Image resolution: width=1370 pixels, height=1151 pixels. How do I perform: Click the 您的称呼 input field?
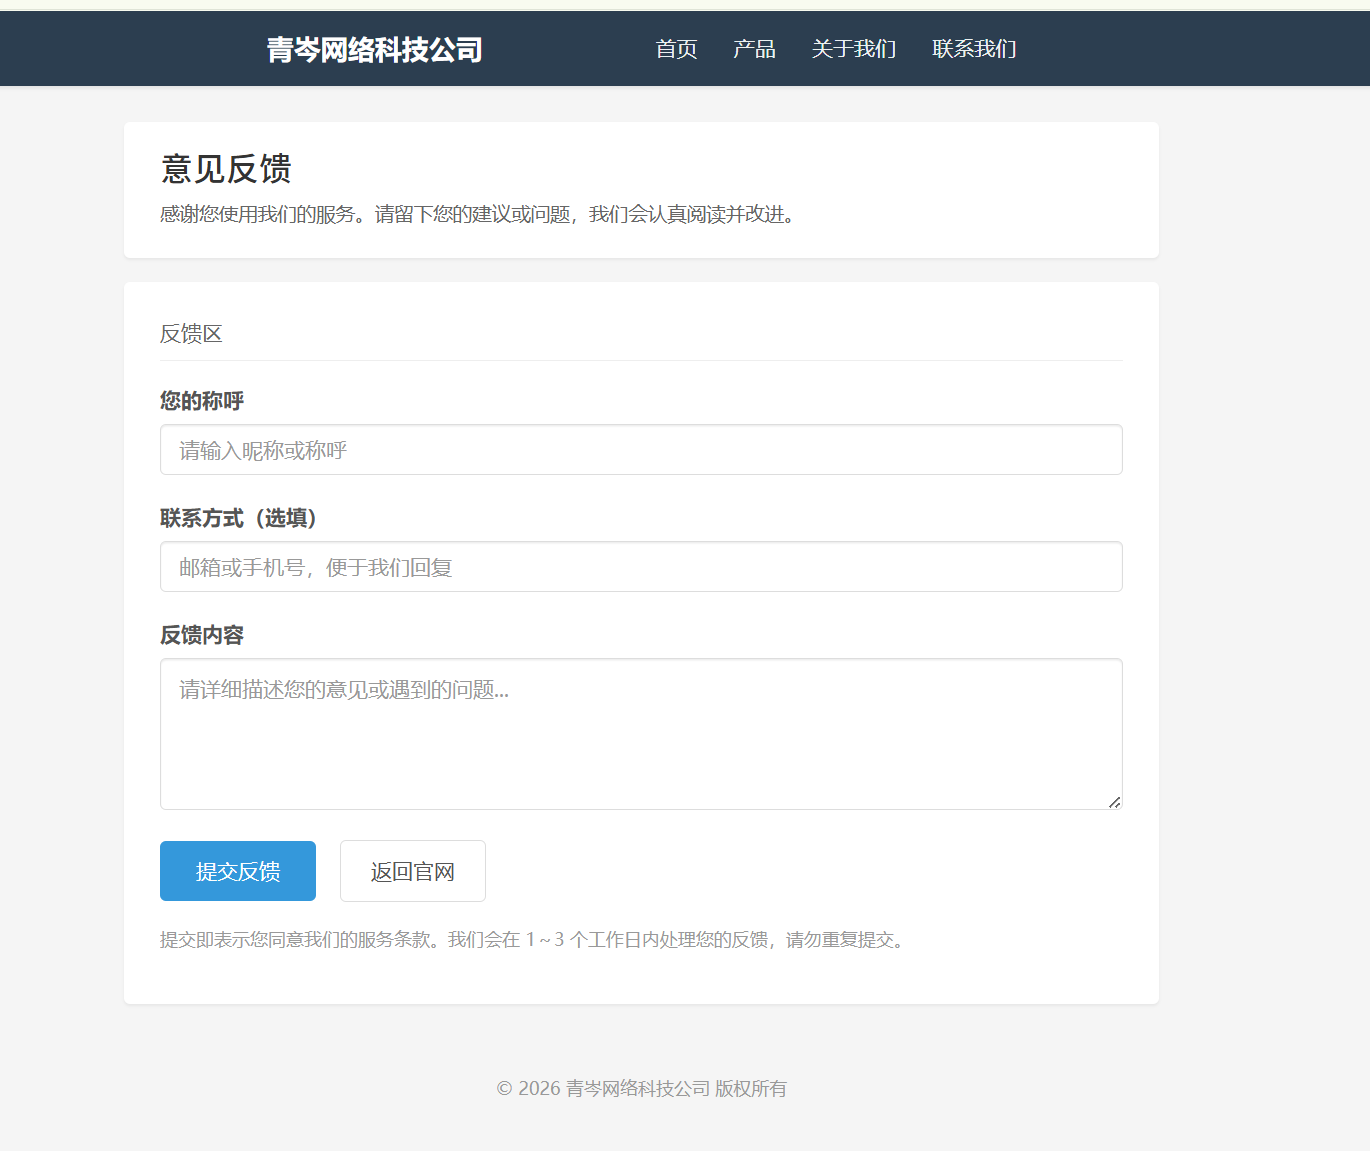pos(641,449)
